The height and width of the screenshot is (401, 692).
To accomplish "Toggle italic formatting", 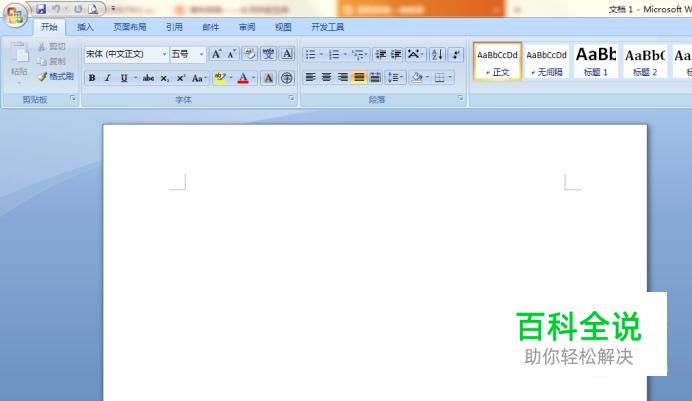I will [107, 78].
